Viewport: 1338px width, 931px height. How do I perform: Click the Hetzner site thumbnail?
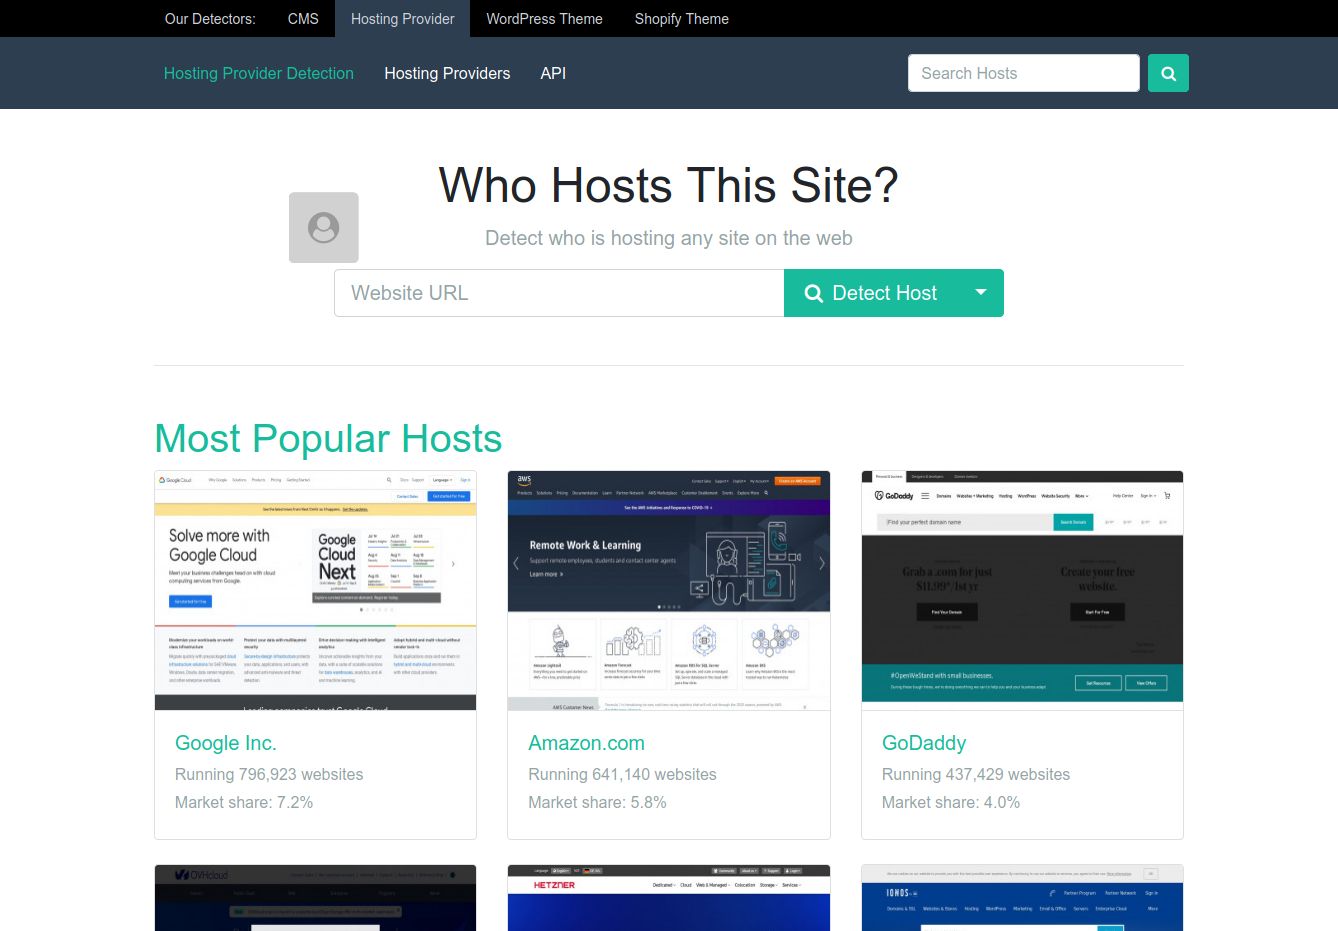click(x=669, y=898)
